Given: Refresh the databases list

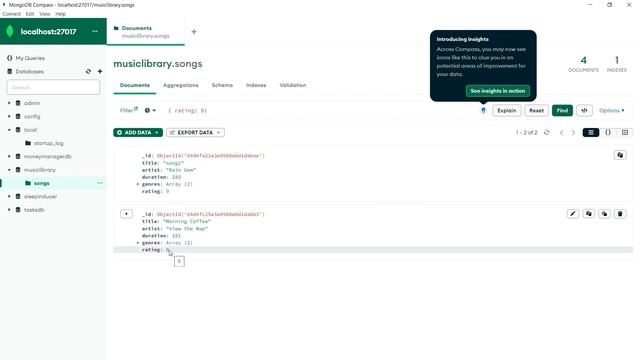Looking at the screenshot, I should tap(88, 71).
